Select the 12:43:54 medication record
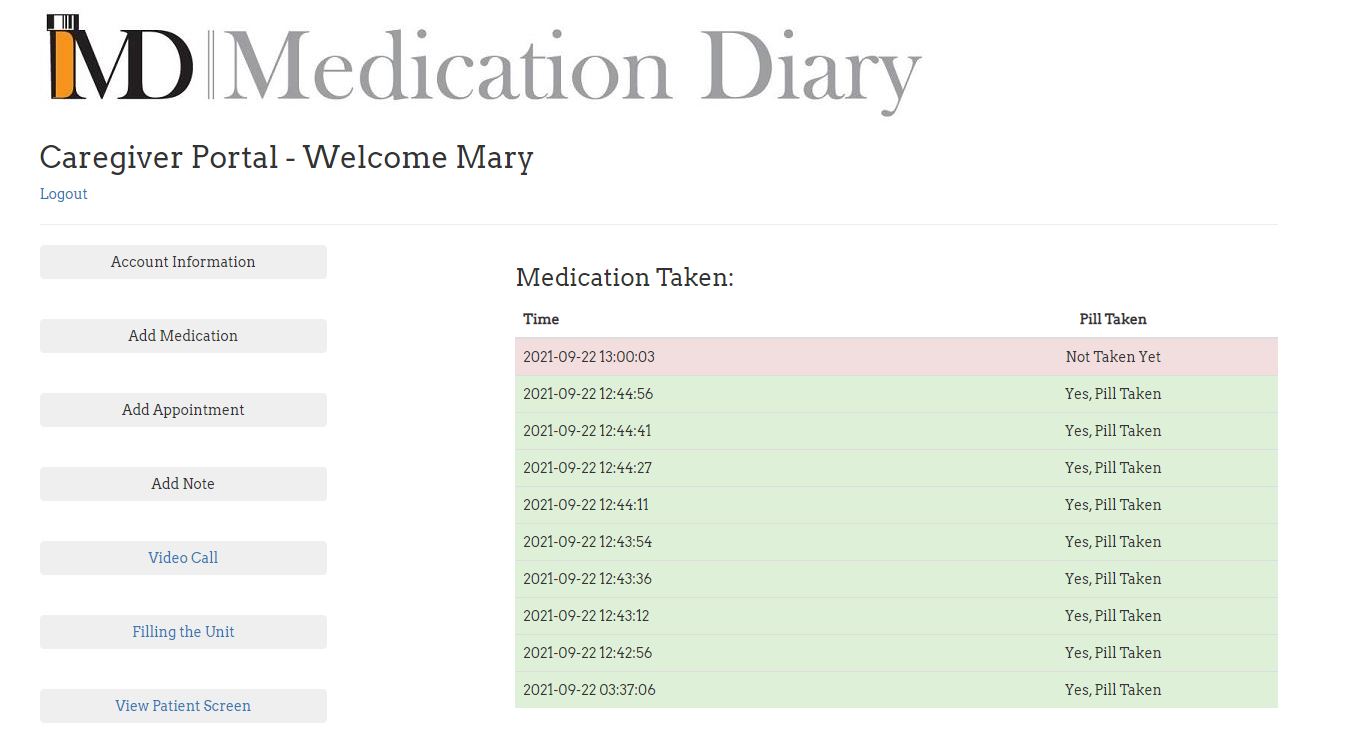Viewport: 1351px width, 744px height. (x=896, y=542)
